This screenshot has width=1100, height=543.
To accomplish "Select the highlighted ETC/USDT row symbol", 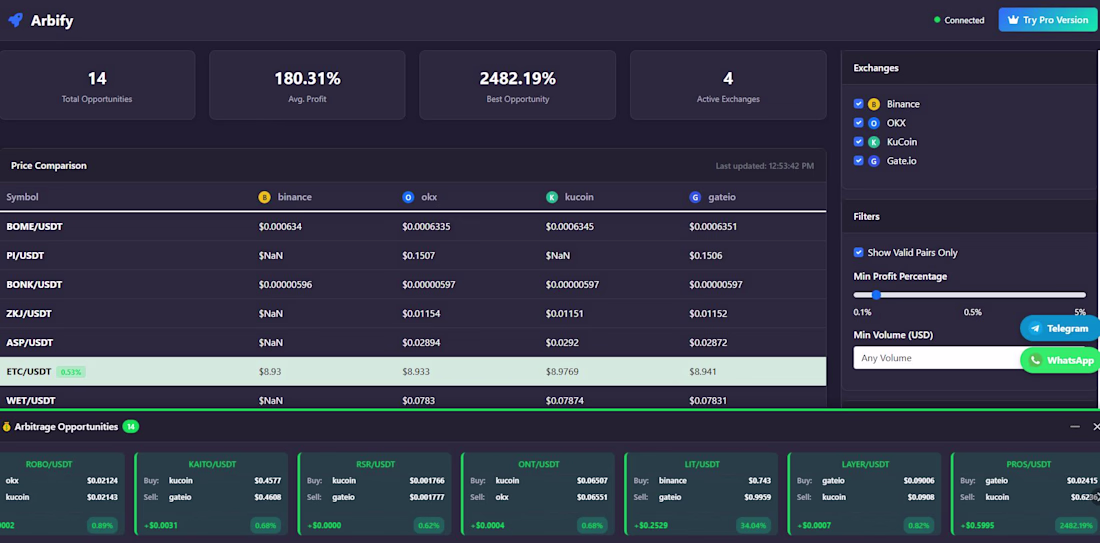I will click(29, 372).
